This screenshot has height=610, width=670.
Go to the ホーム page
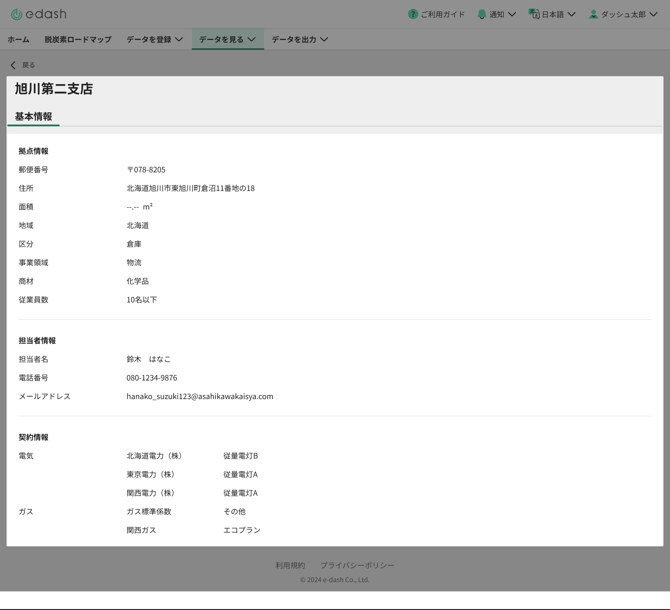coord(18,39)
